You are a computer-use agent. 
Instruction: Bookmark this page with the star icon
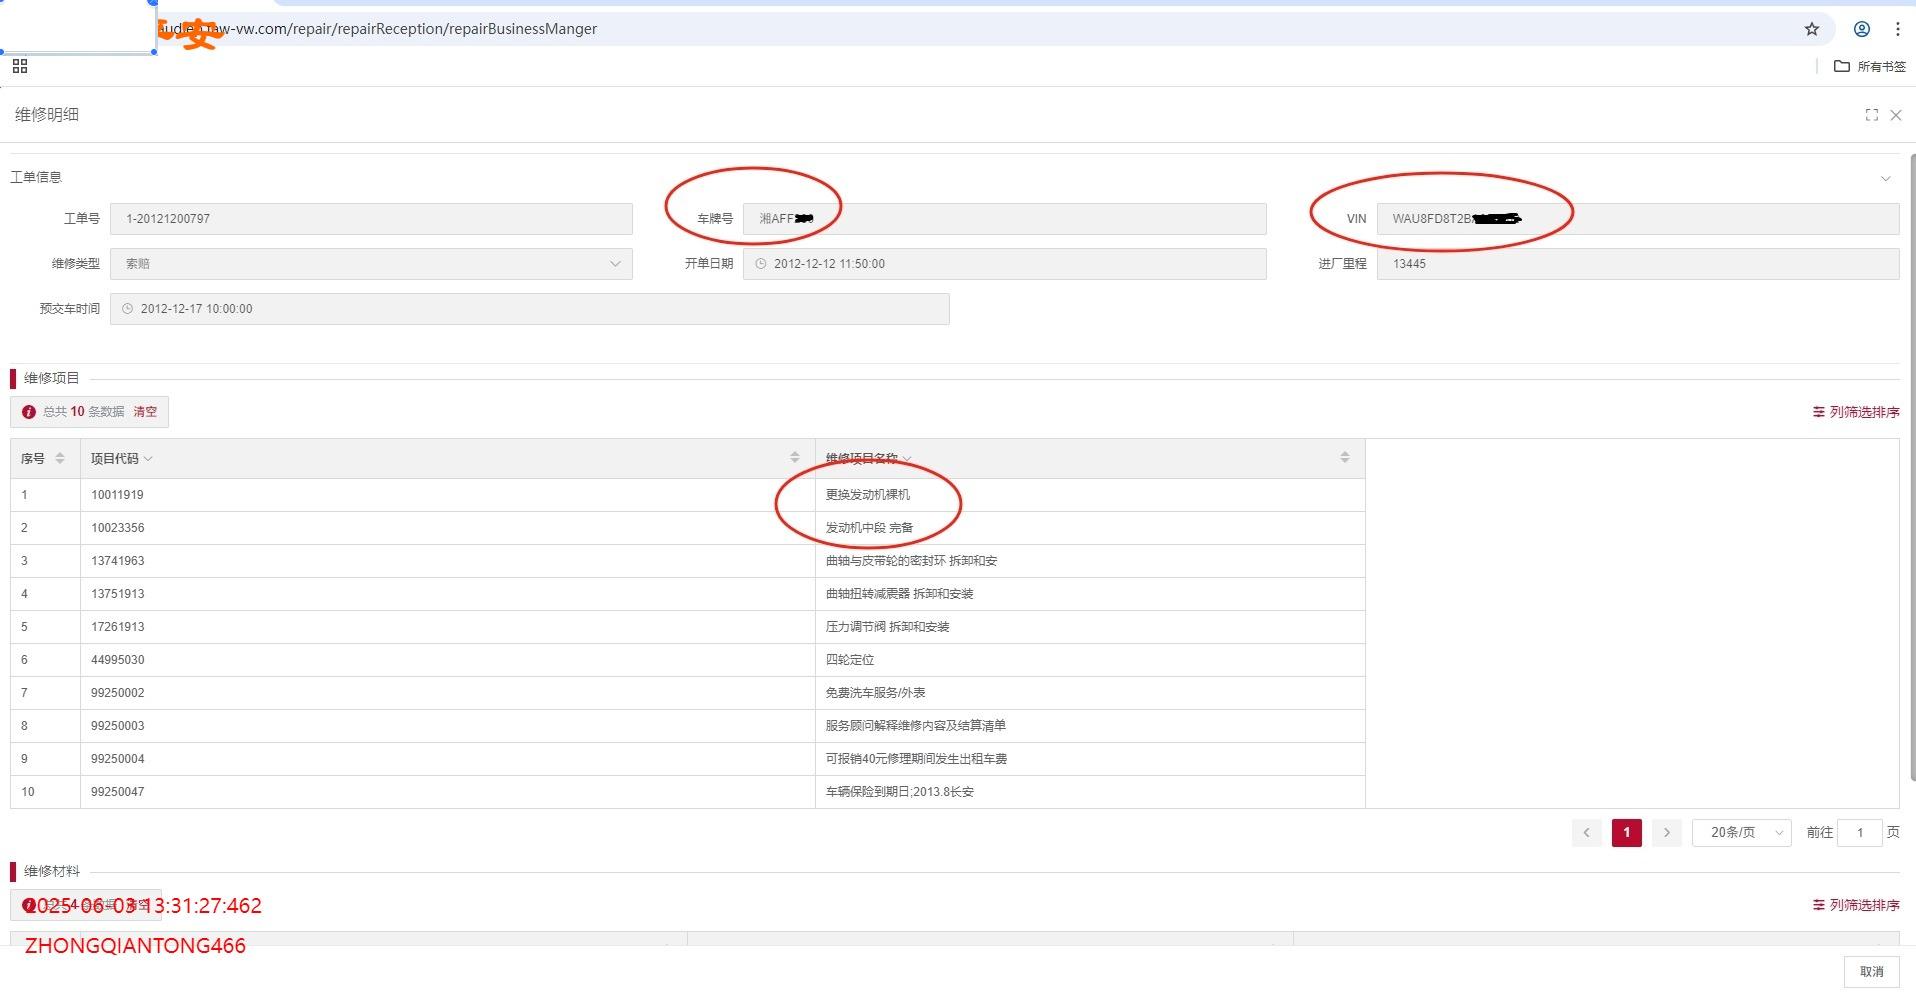[x=1811, y=29]
